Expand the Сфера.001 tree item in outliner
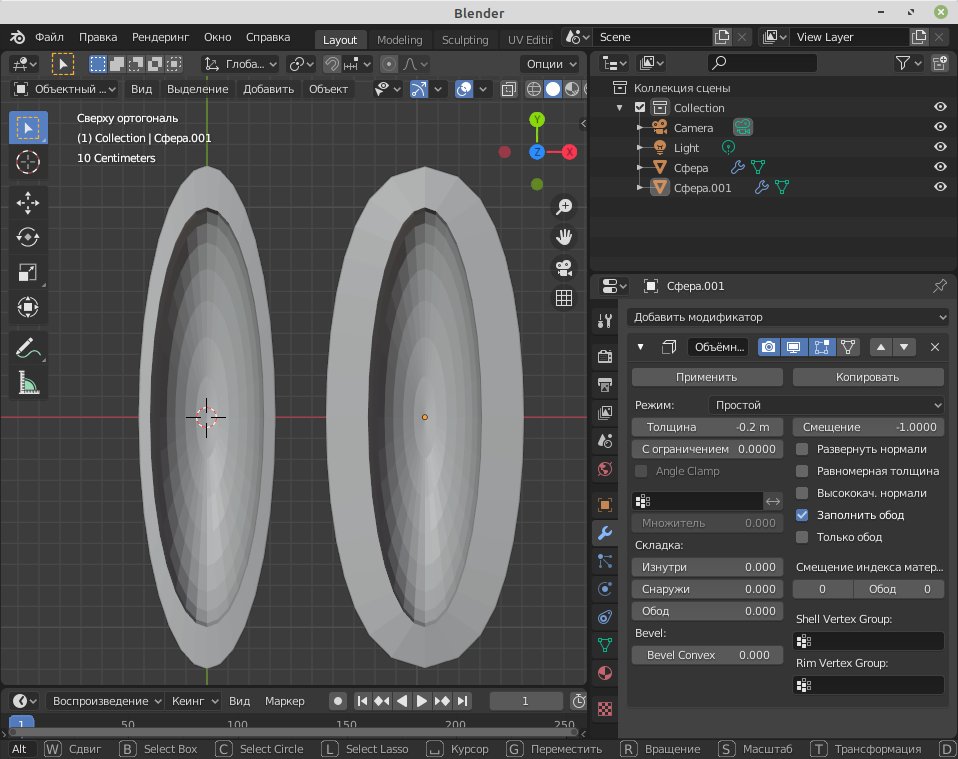The height and width of the screenshot is (759, 958). [x=641, y=188]
